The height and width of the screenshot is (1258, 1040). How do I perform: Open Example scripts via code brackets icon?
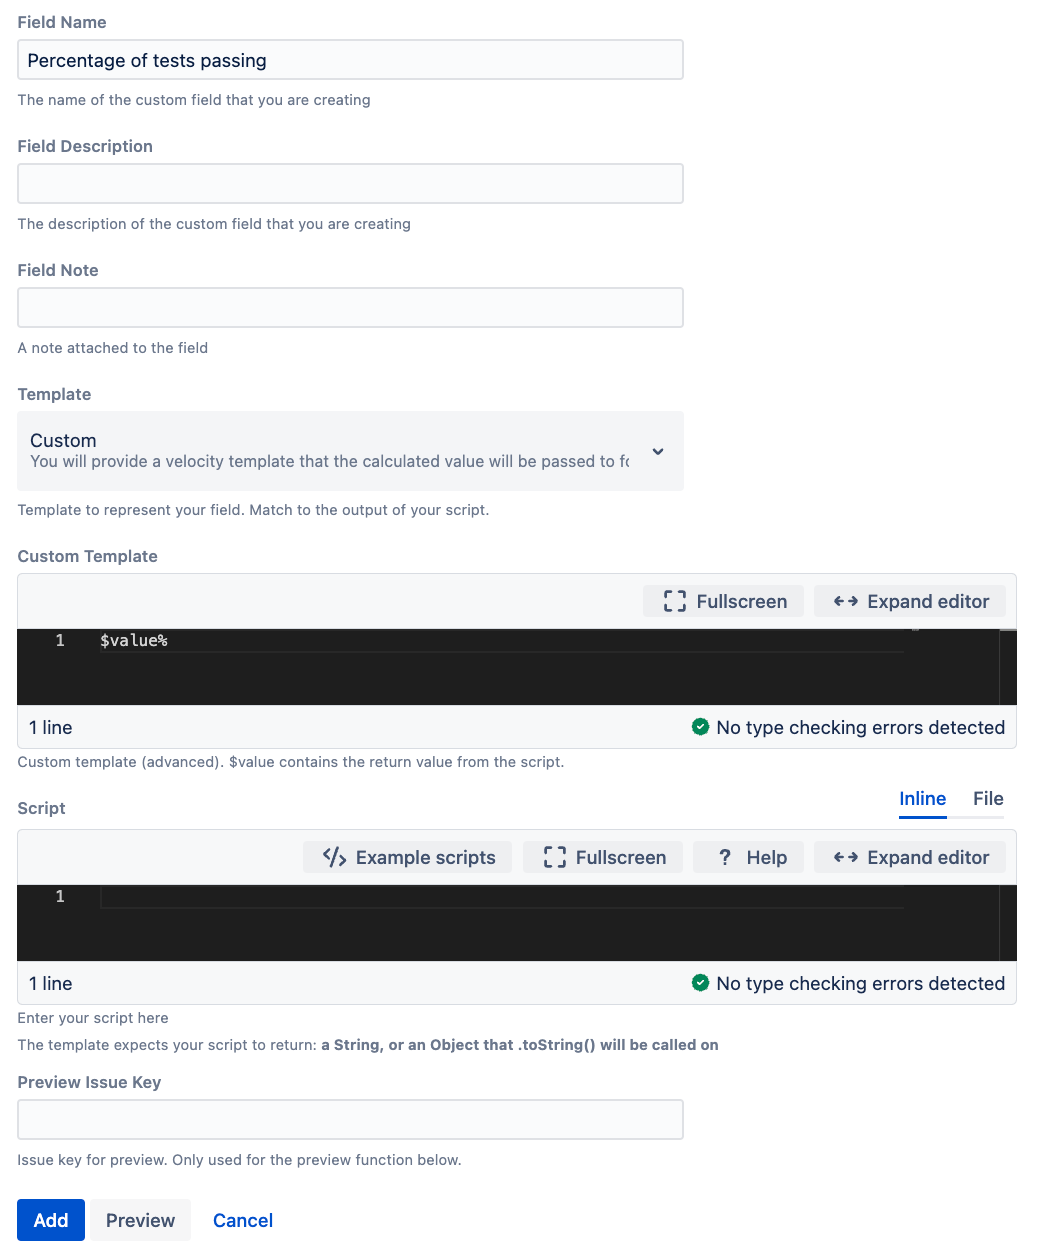point(335,857)
